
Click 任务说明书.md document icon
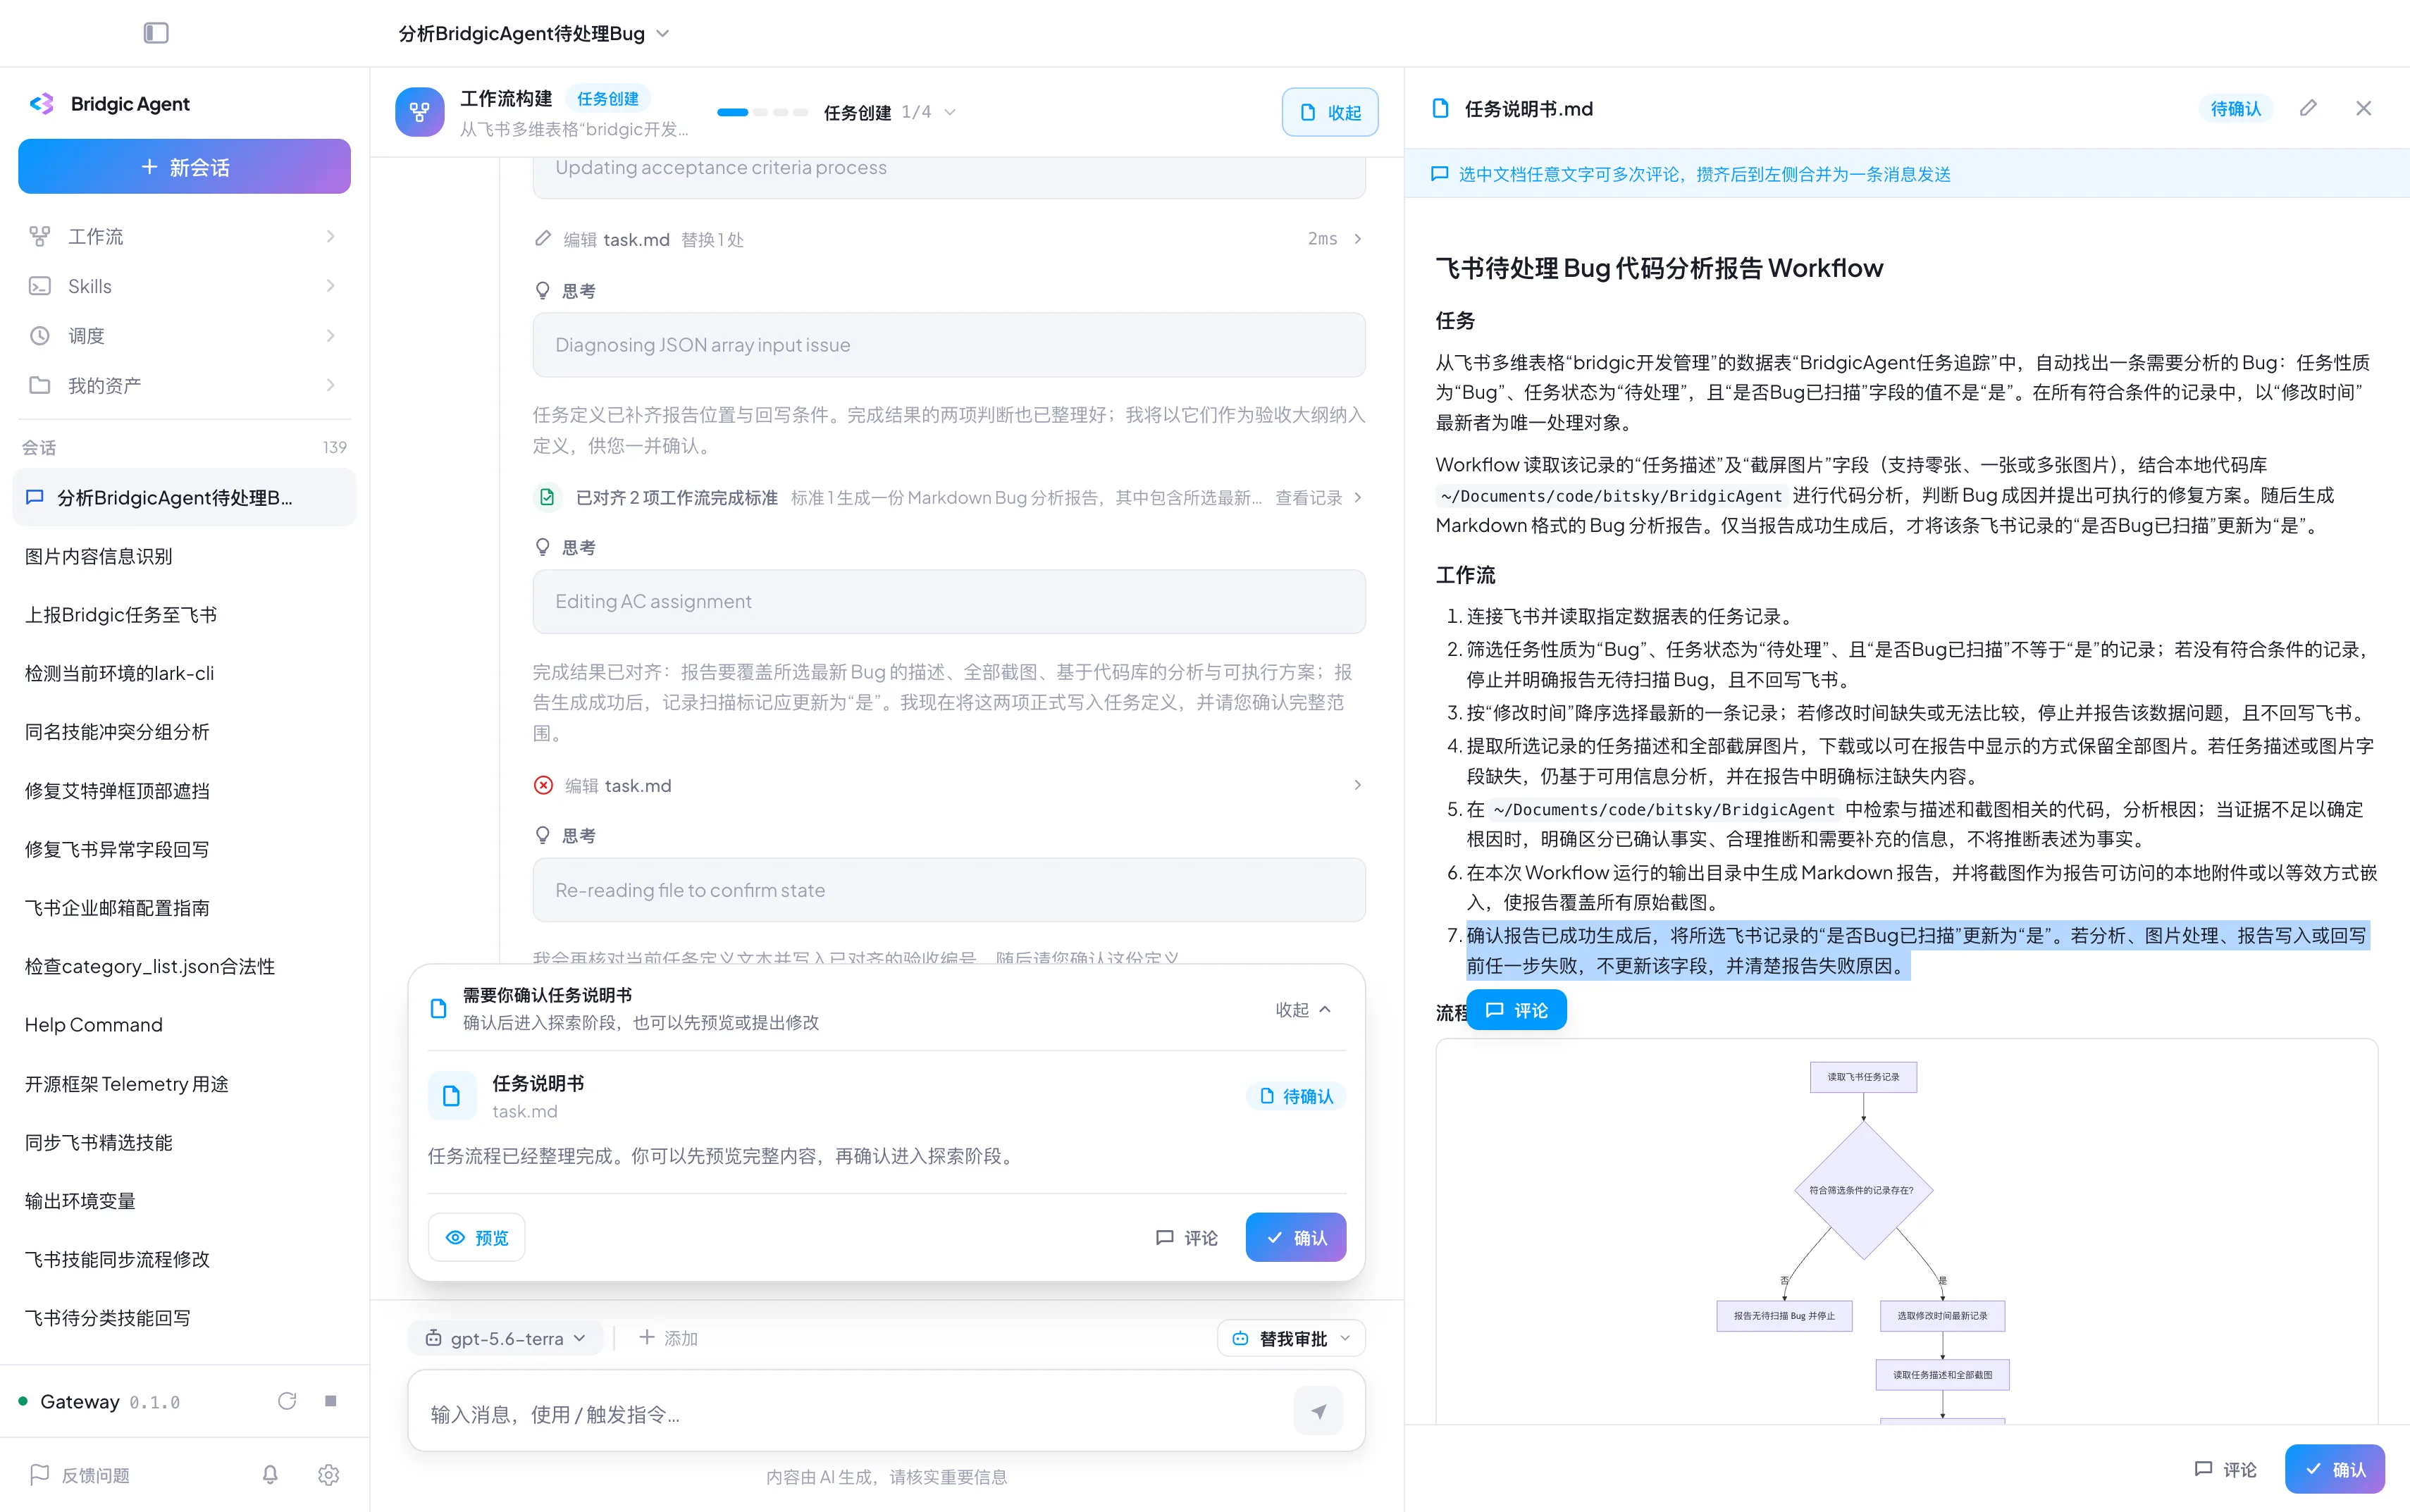(x=1440, y=109)
